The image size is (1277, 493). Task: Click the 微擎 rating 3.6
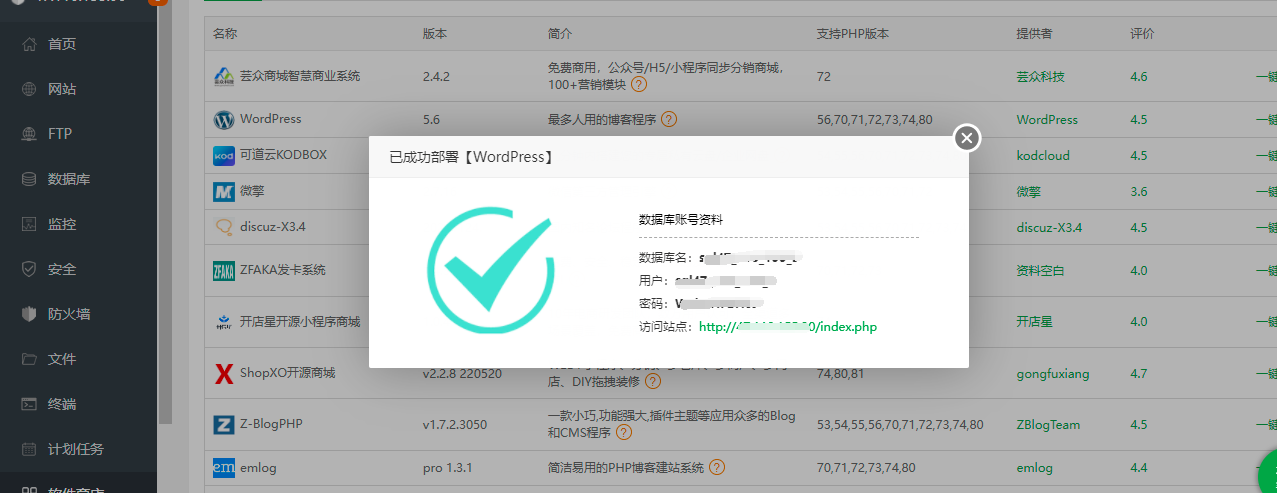click(x=1139, y=190)
